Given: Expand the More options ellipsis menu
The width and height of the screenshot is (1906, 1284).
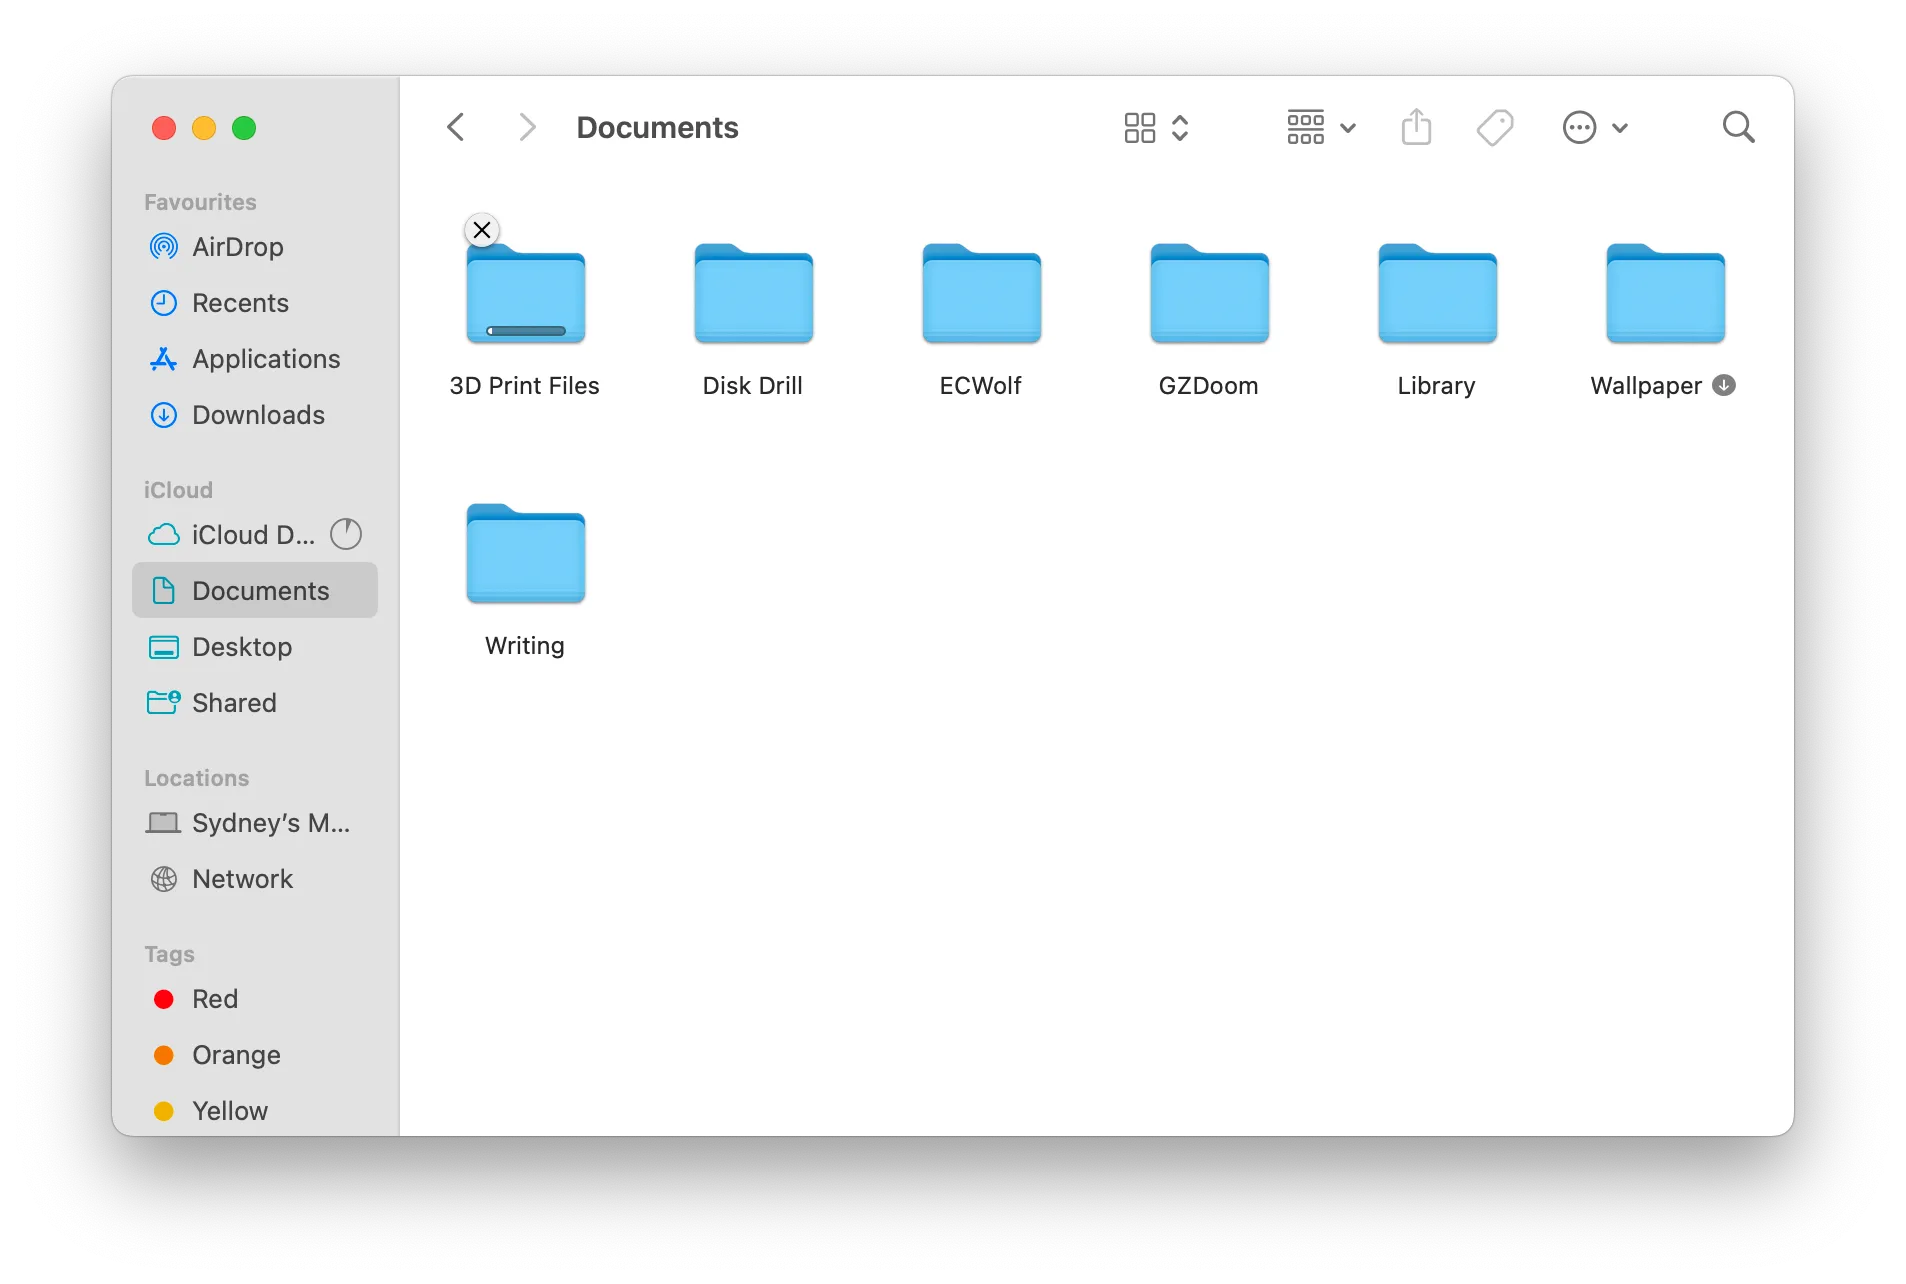Looking at the screenshot, I should pos(1580,127).
